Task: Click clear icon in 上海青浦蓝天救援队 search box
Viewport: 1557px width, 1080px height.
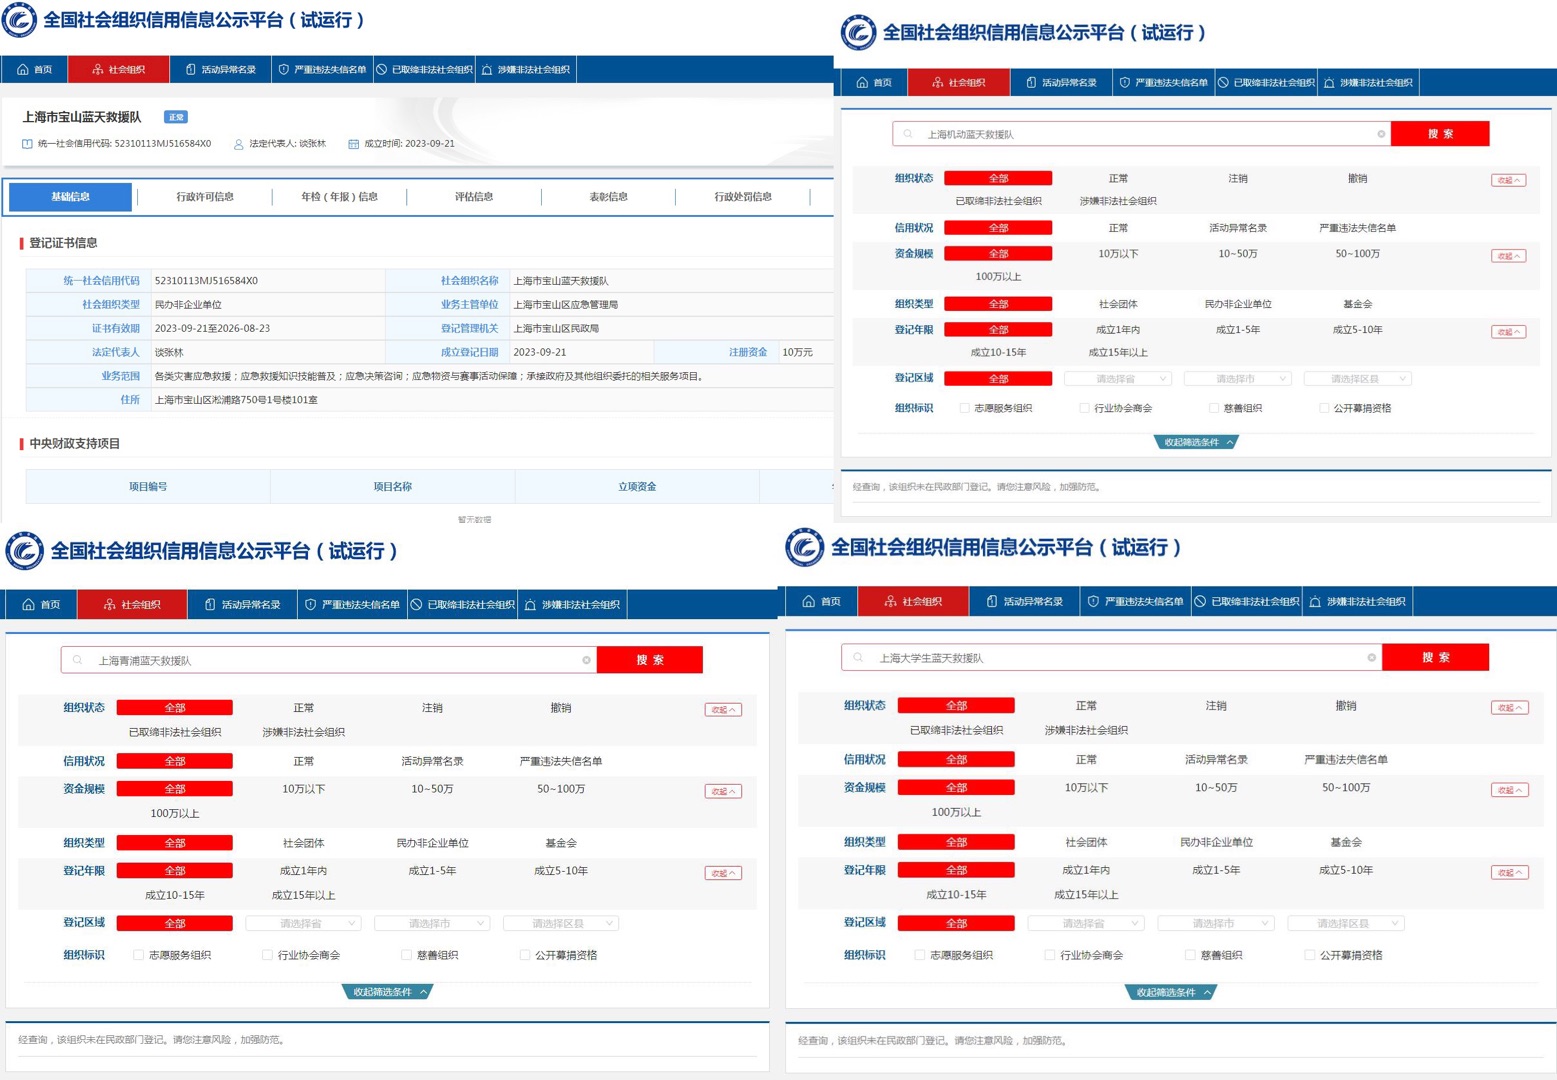Action: pos(586,660)
